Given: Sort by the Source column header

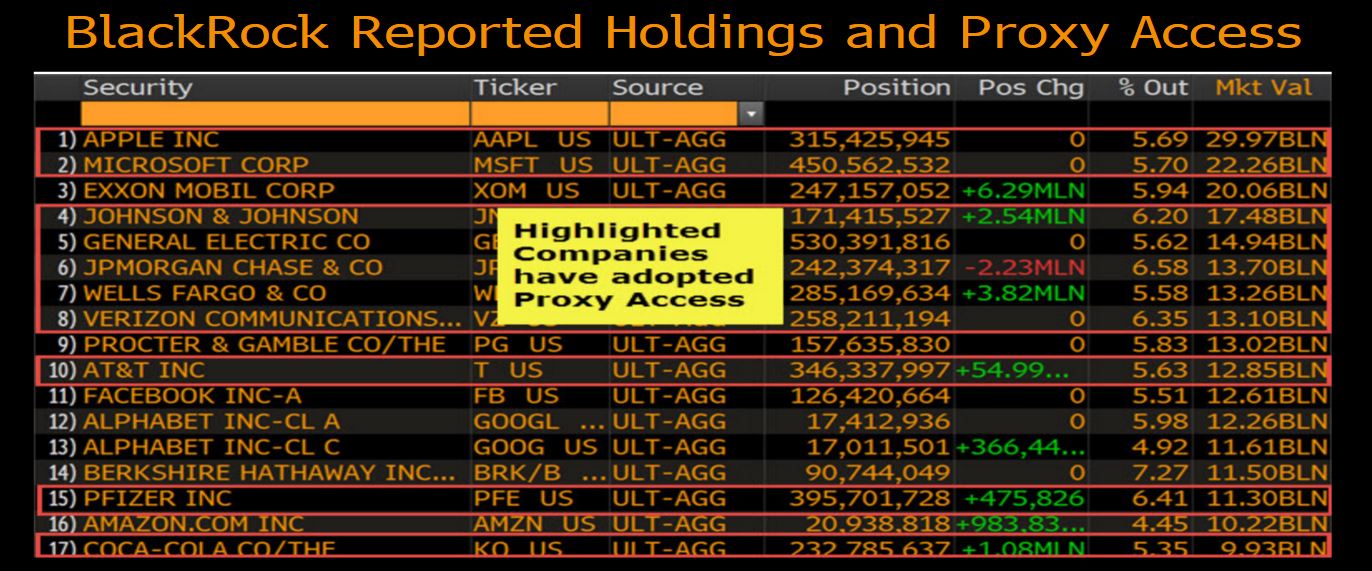Looking at the screenshot, I should coord(657,87).
